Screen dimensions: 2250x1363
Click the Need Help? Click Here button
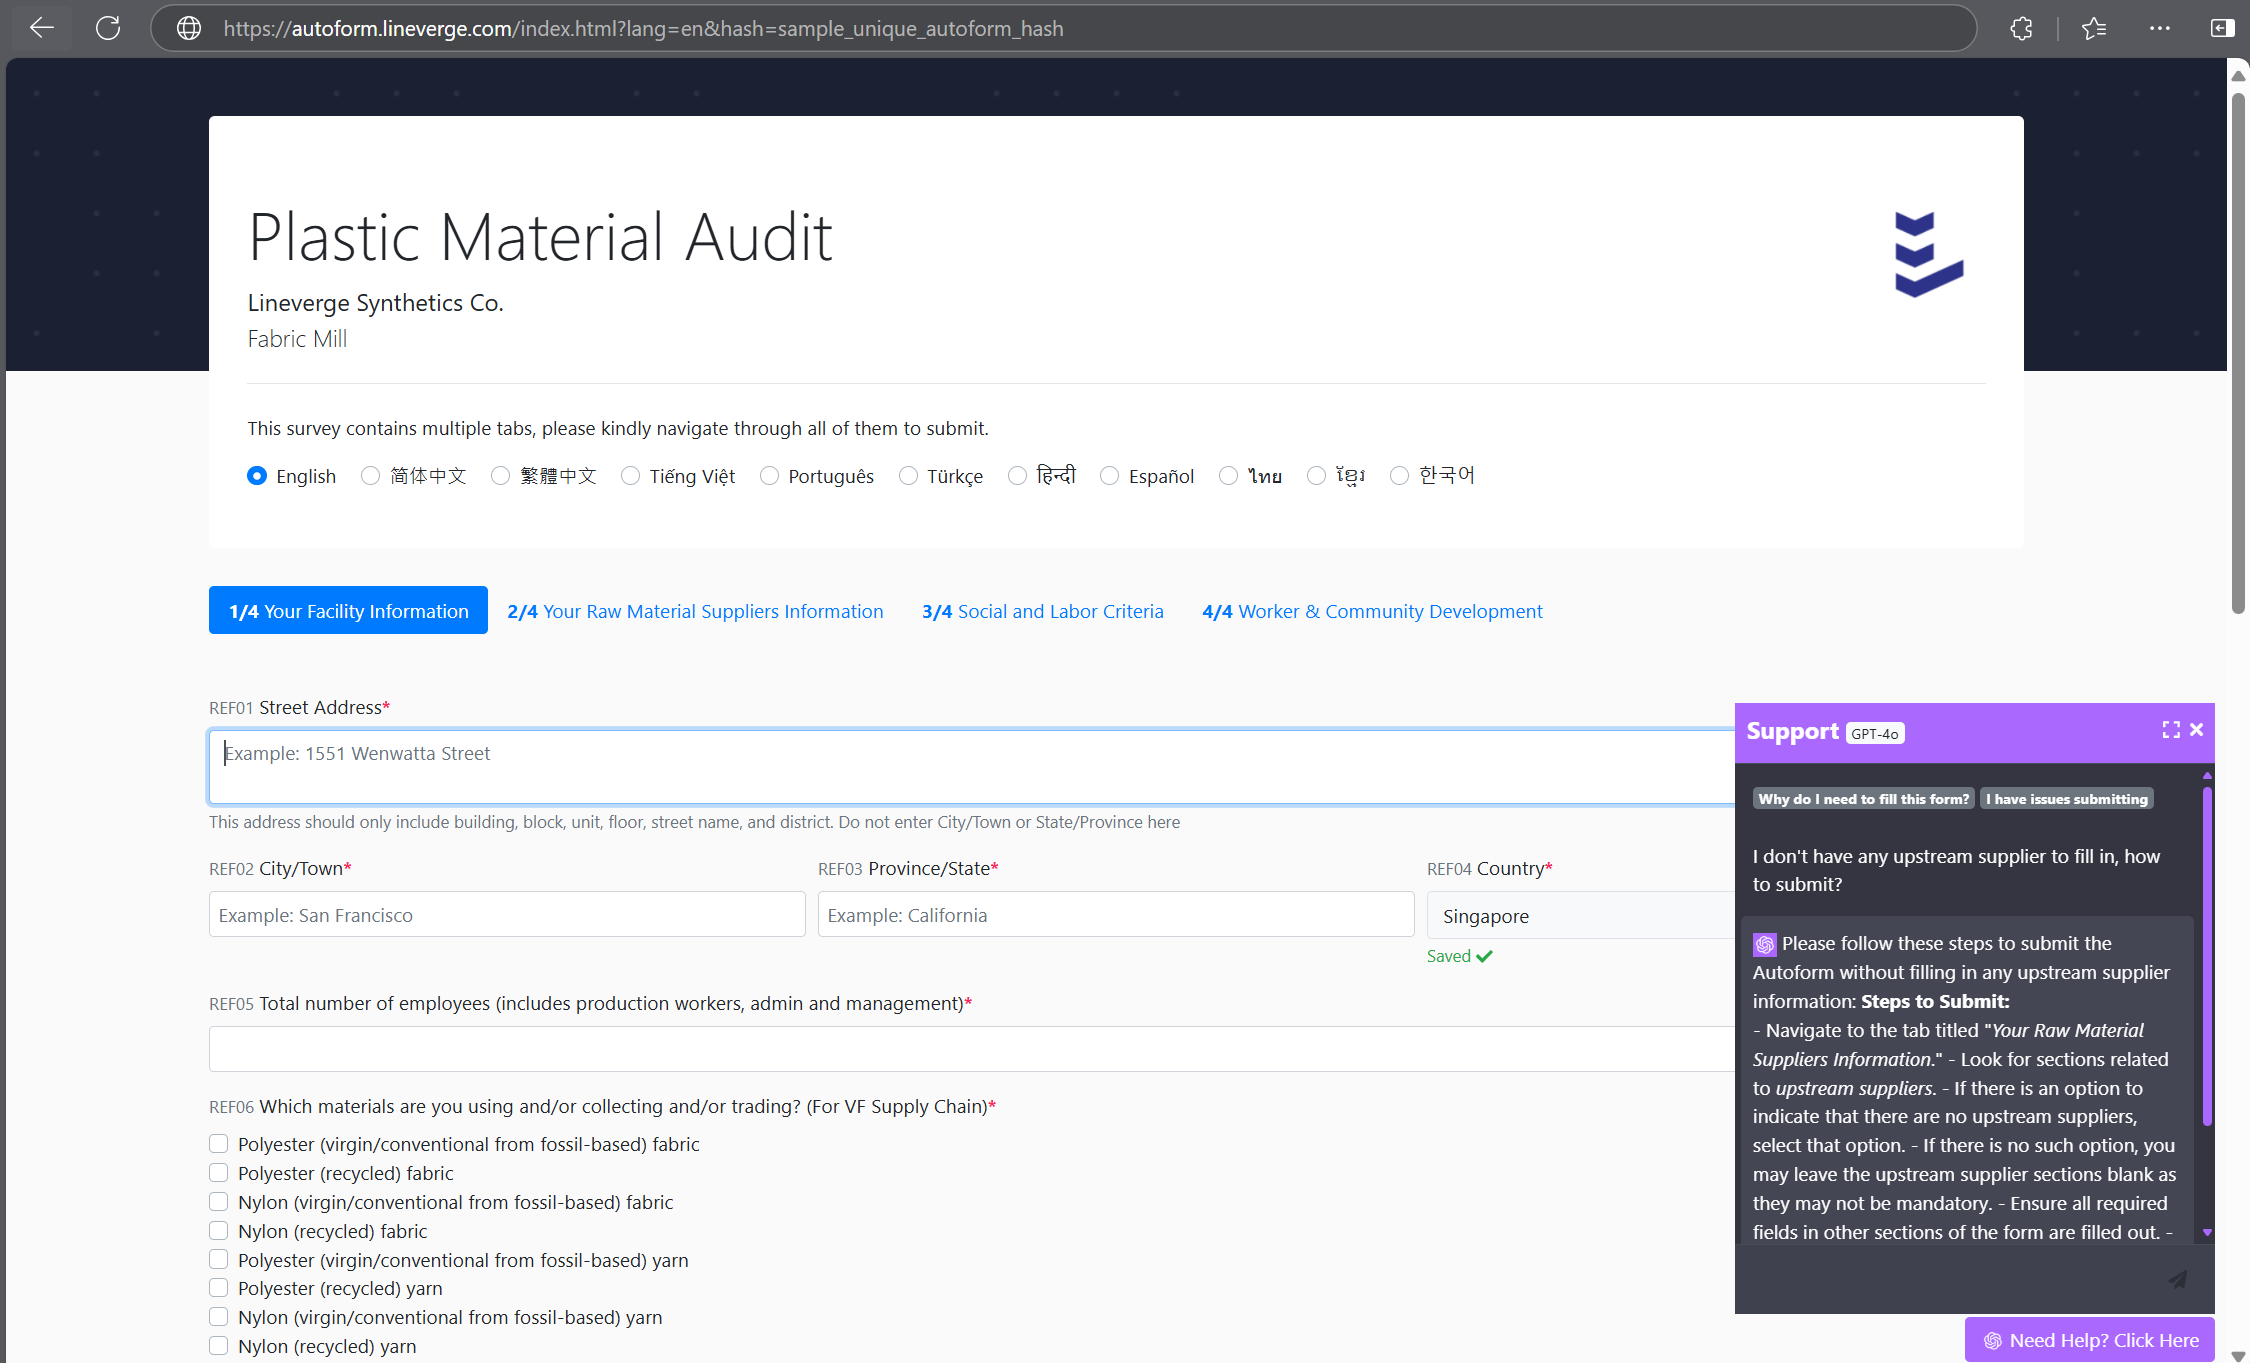pos(2090,1340)
